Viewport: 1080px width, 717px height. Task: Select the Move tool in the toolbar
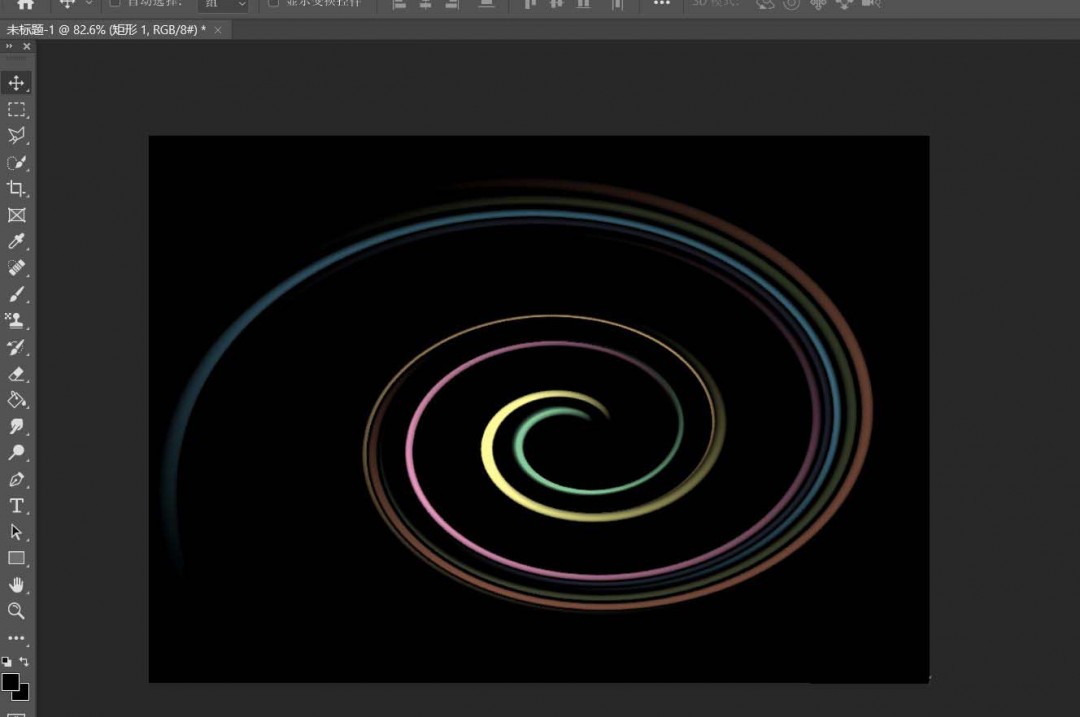(x=17, y=83)
